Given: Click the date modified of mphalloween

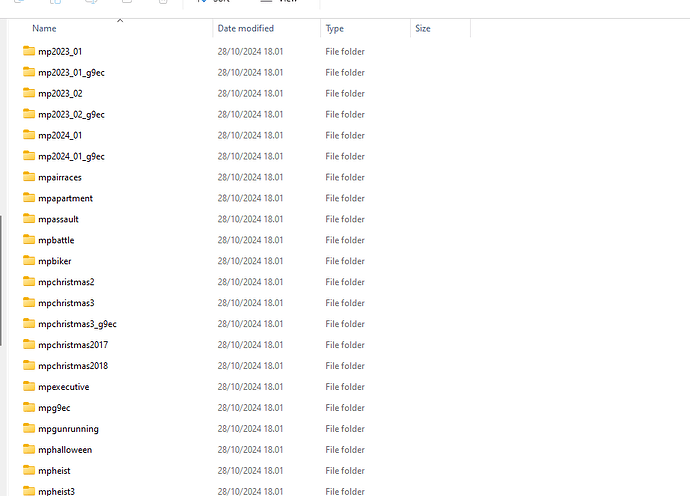Looking at the screenshot, I should click(x=250, y=450).
